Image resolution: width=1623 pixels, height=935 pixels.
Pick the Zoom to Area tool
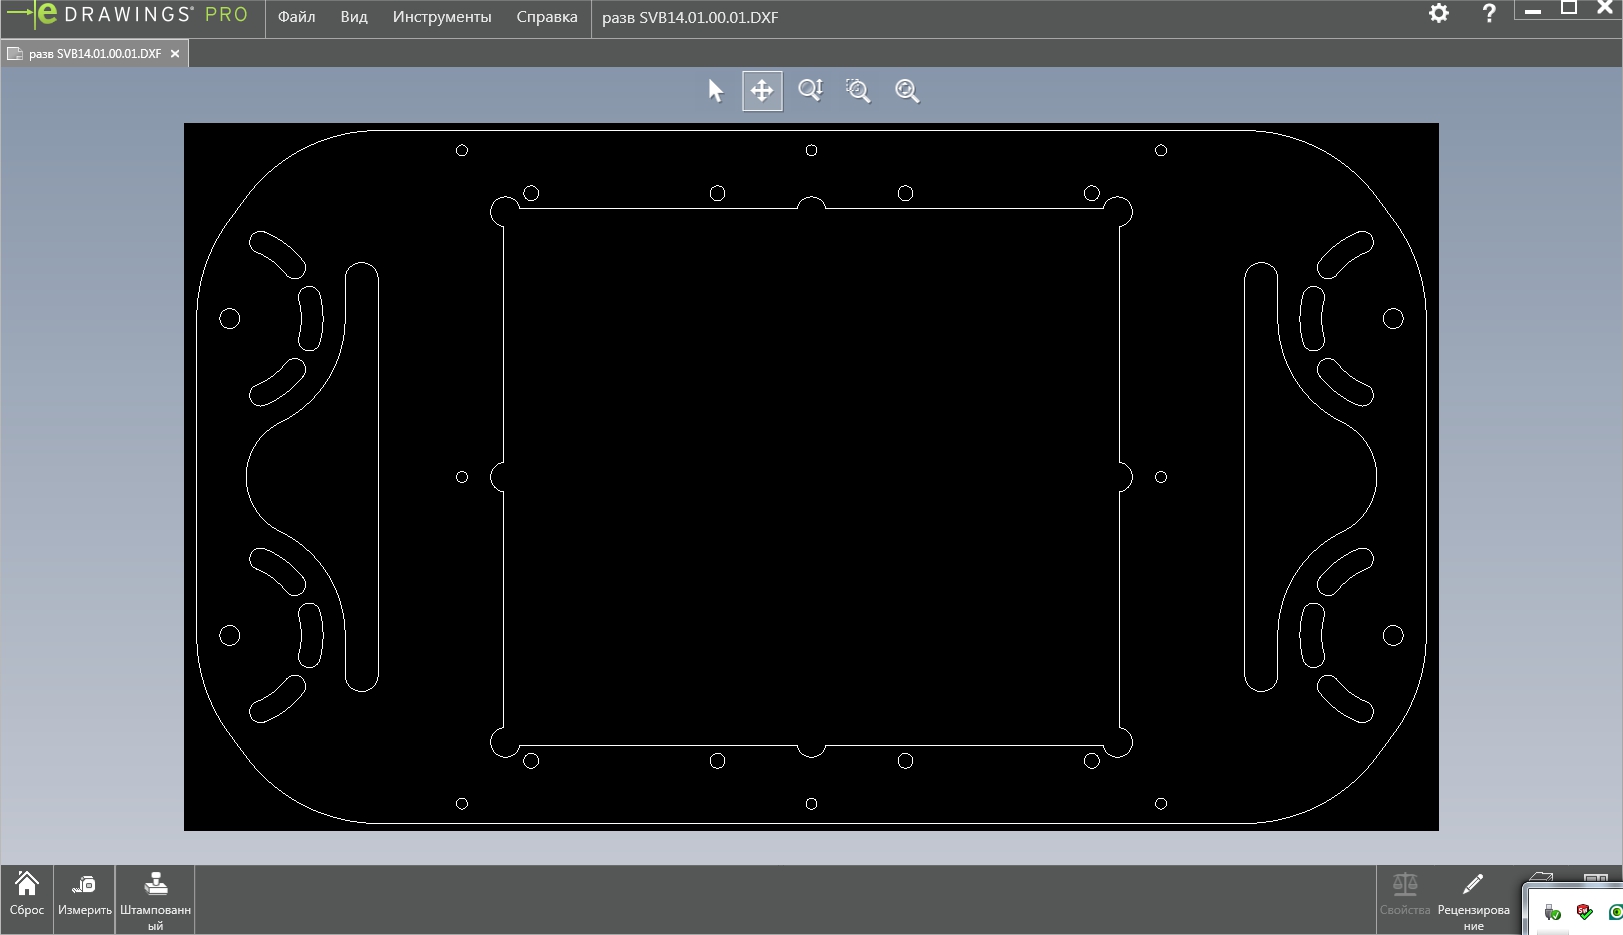pyautogui.click(x=858, y=91)
